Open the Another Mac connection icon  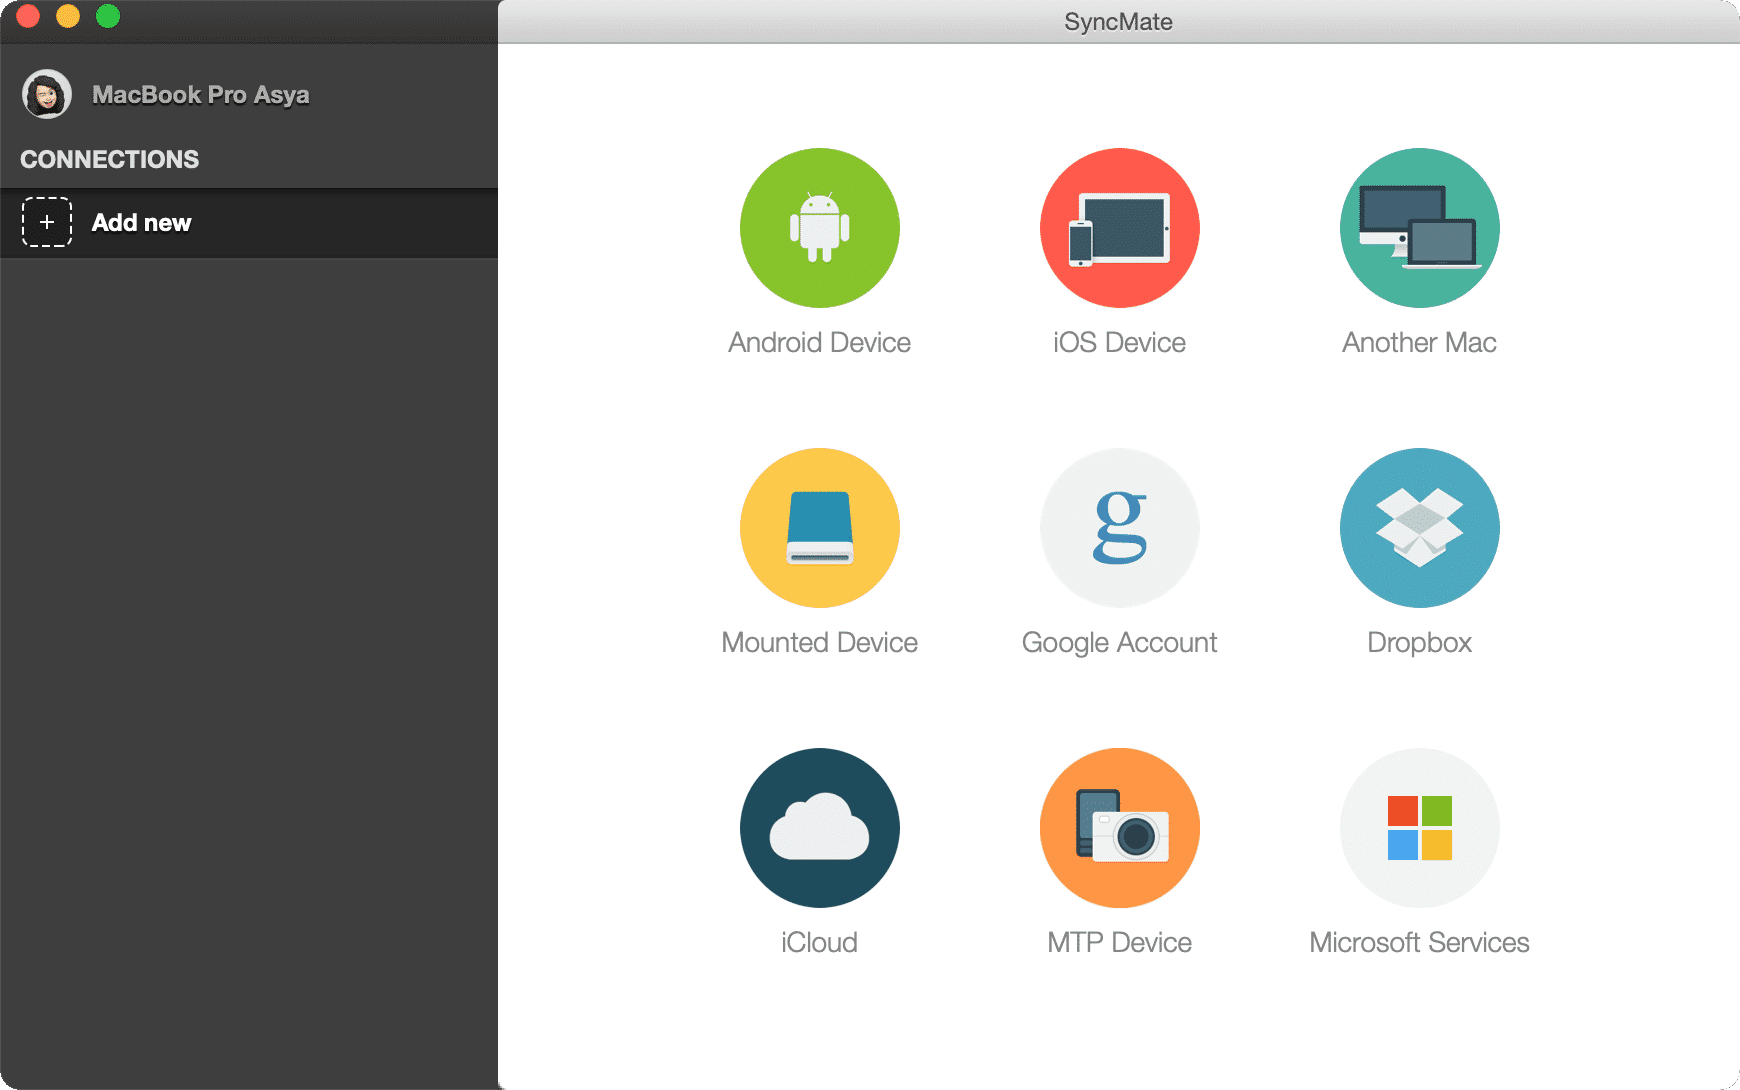pos(1419,228)
